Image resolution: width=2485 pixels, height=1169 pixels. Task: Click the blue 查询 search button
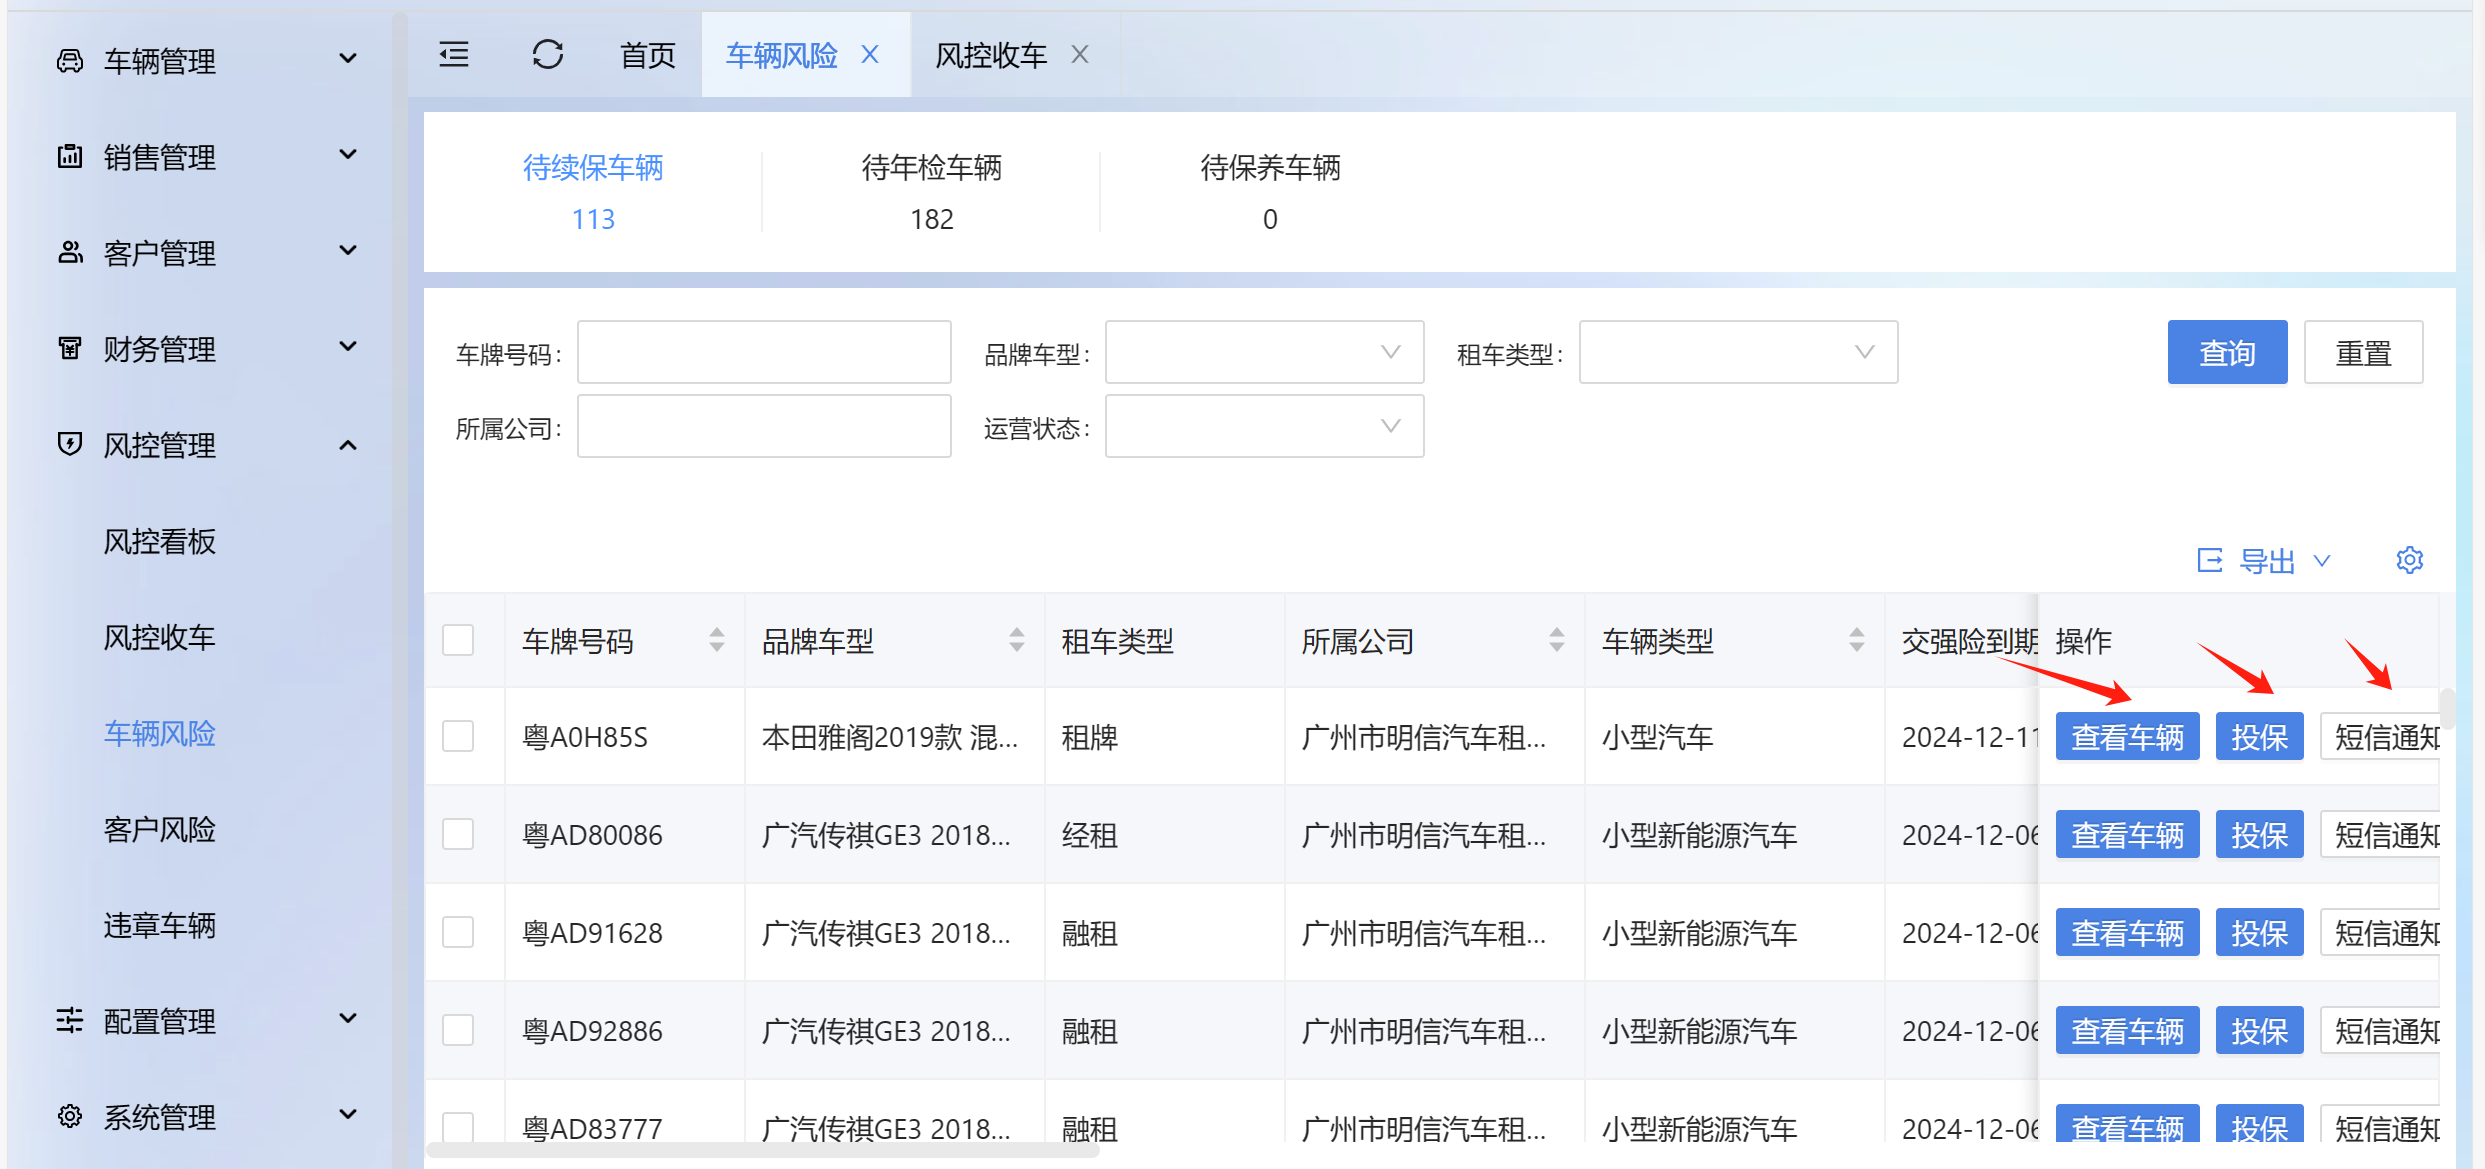2227,352
